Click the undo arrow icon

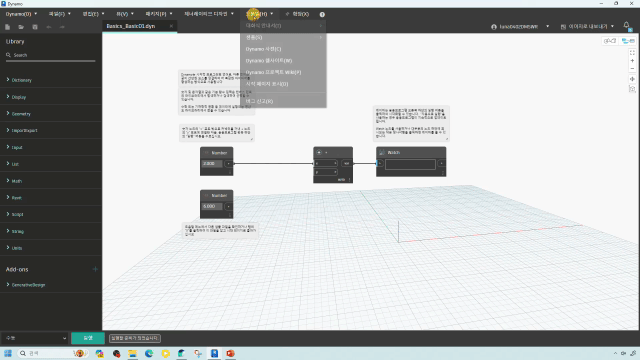click(x=49, y=27)
